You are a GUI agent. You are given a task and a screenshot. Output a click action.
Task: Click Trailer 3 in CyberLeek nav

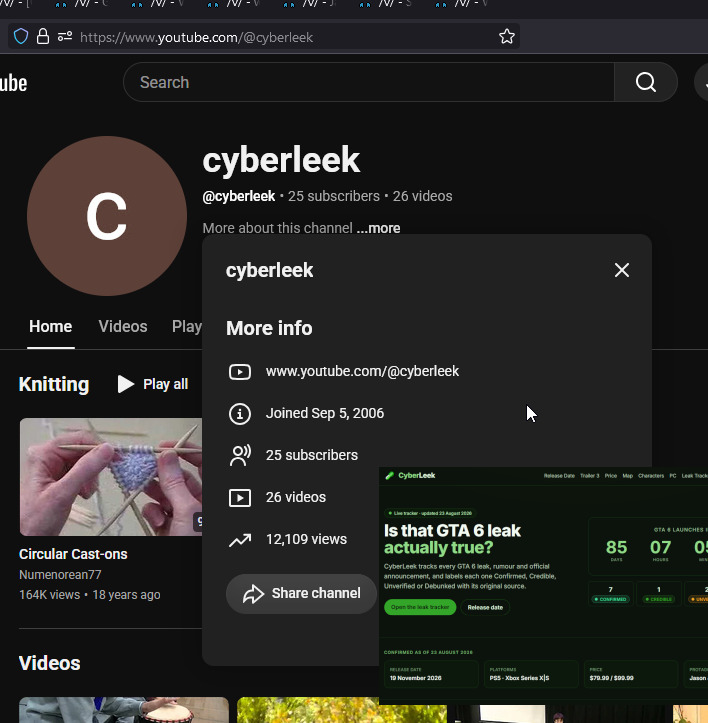point(589,476)
